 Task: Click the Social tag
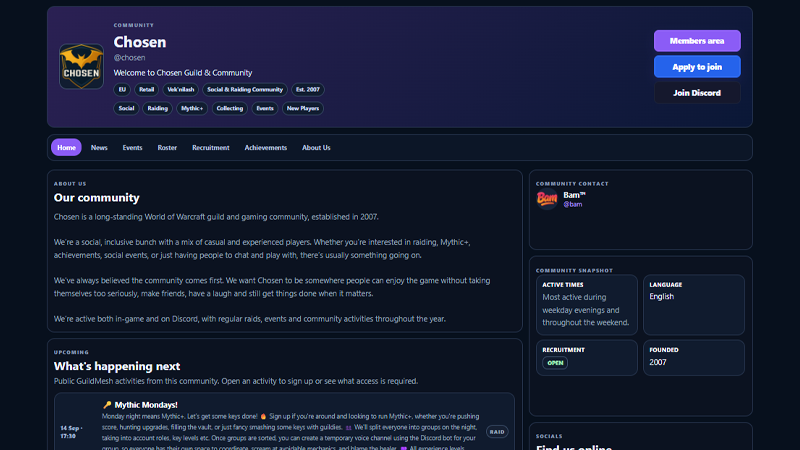click(x=126, y=108)
